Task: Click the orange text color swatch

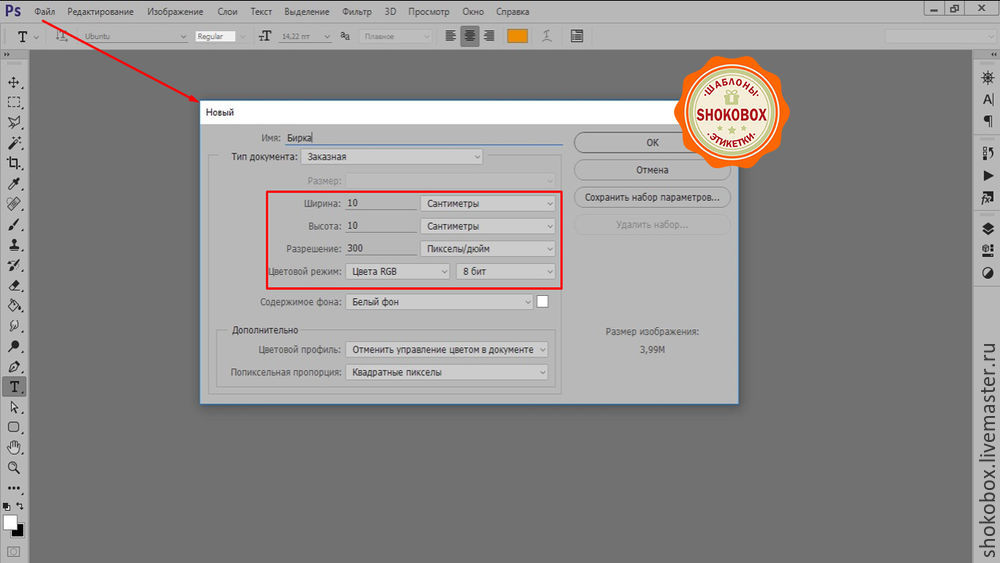Action: (x=517, y=36)
